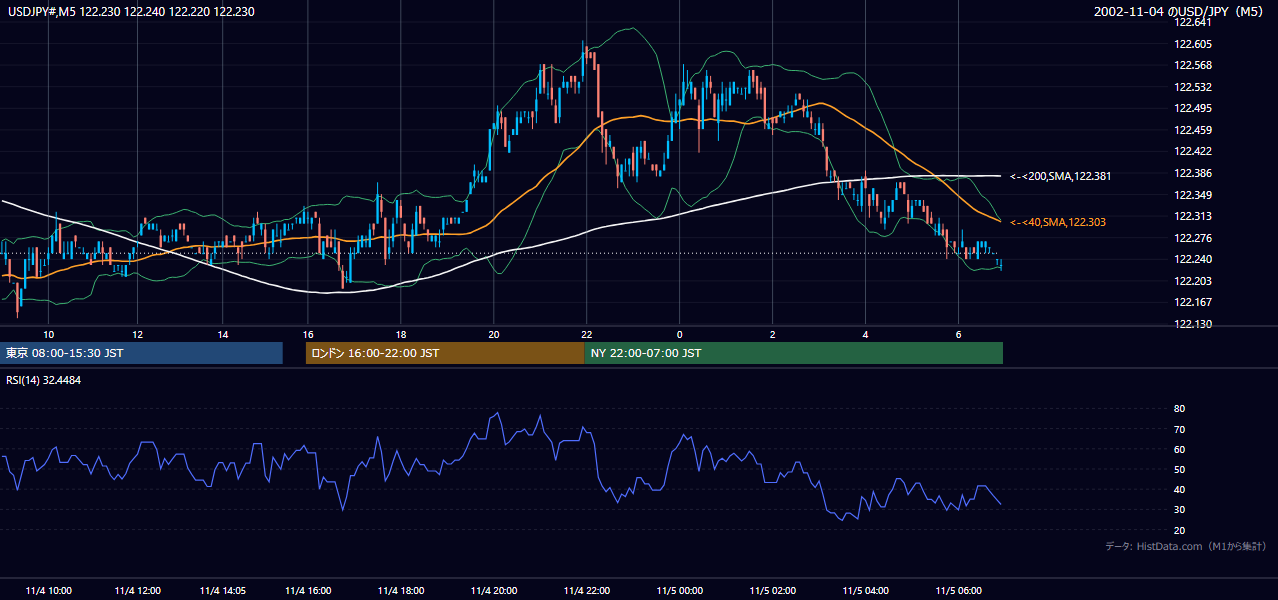The image size is (1278, 600).
Task: Click hour marker 2 under the price chart
Action: tap(772, 334)
